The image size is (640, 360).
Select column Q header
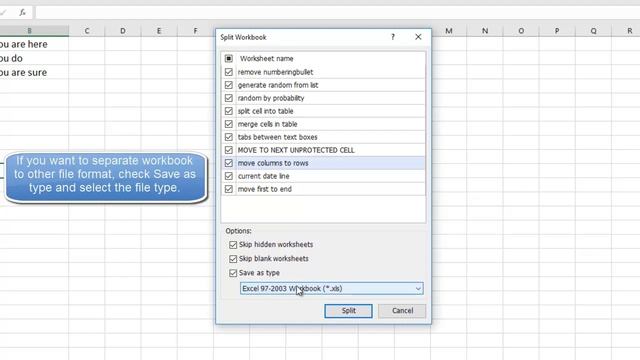tap(593, 31)
